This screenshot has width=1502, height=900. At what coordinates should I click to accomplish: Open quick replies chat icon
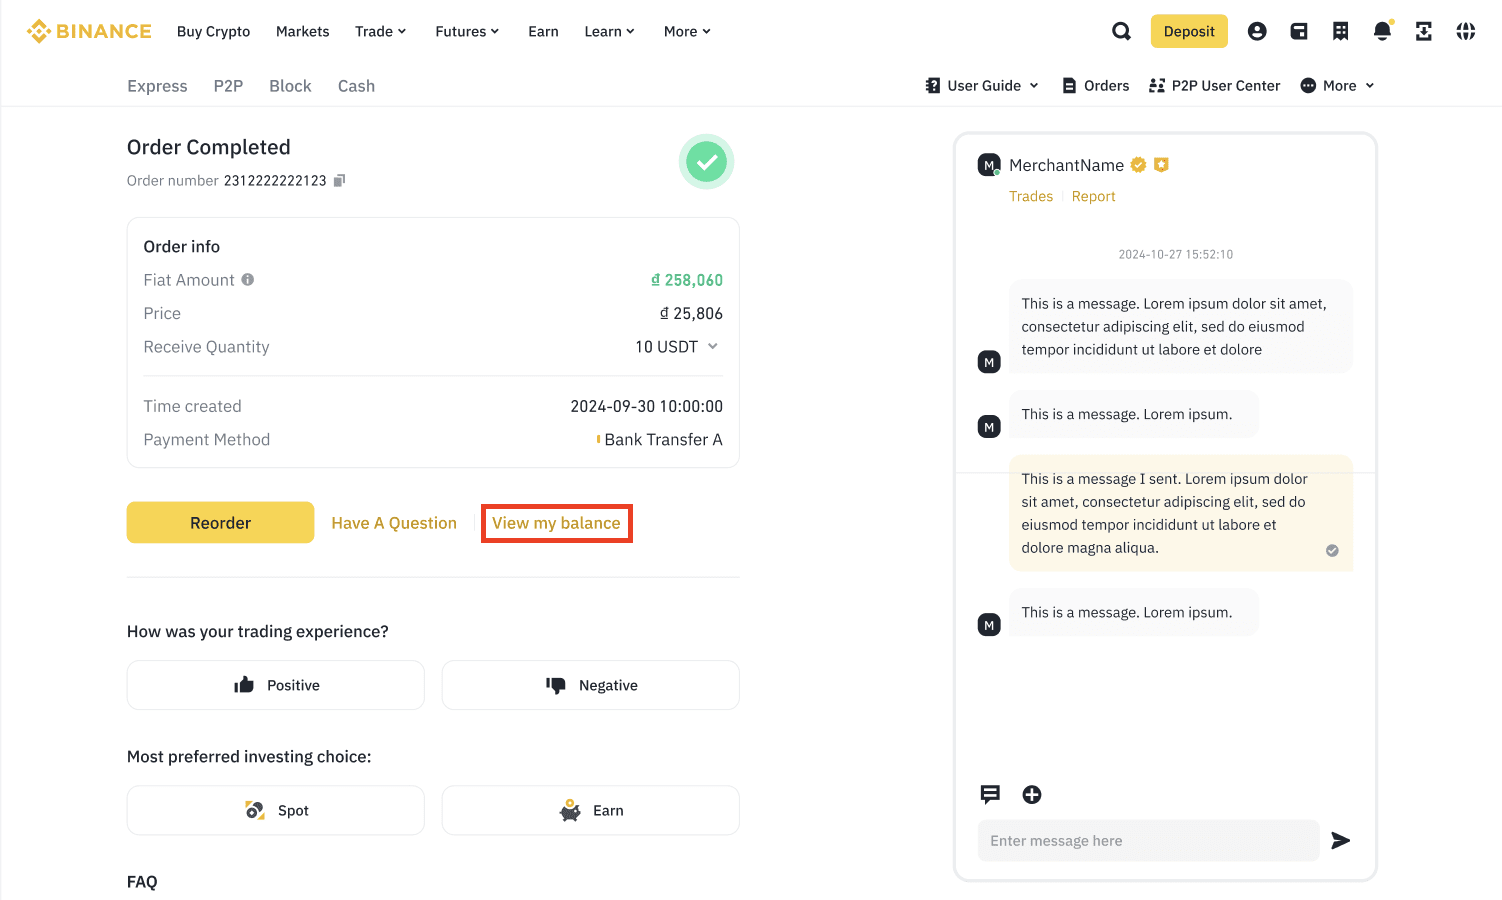point(990,795)
